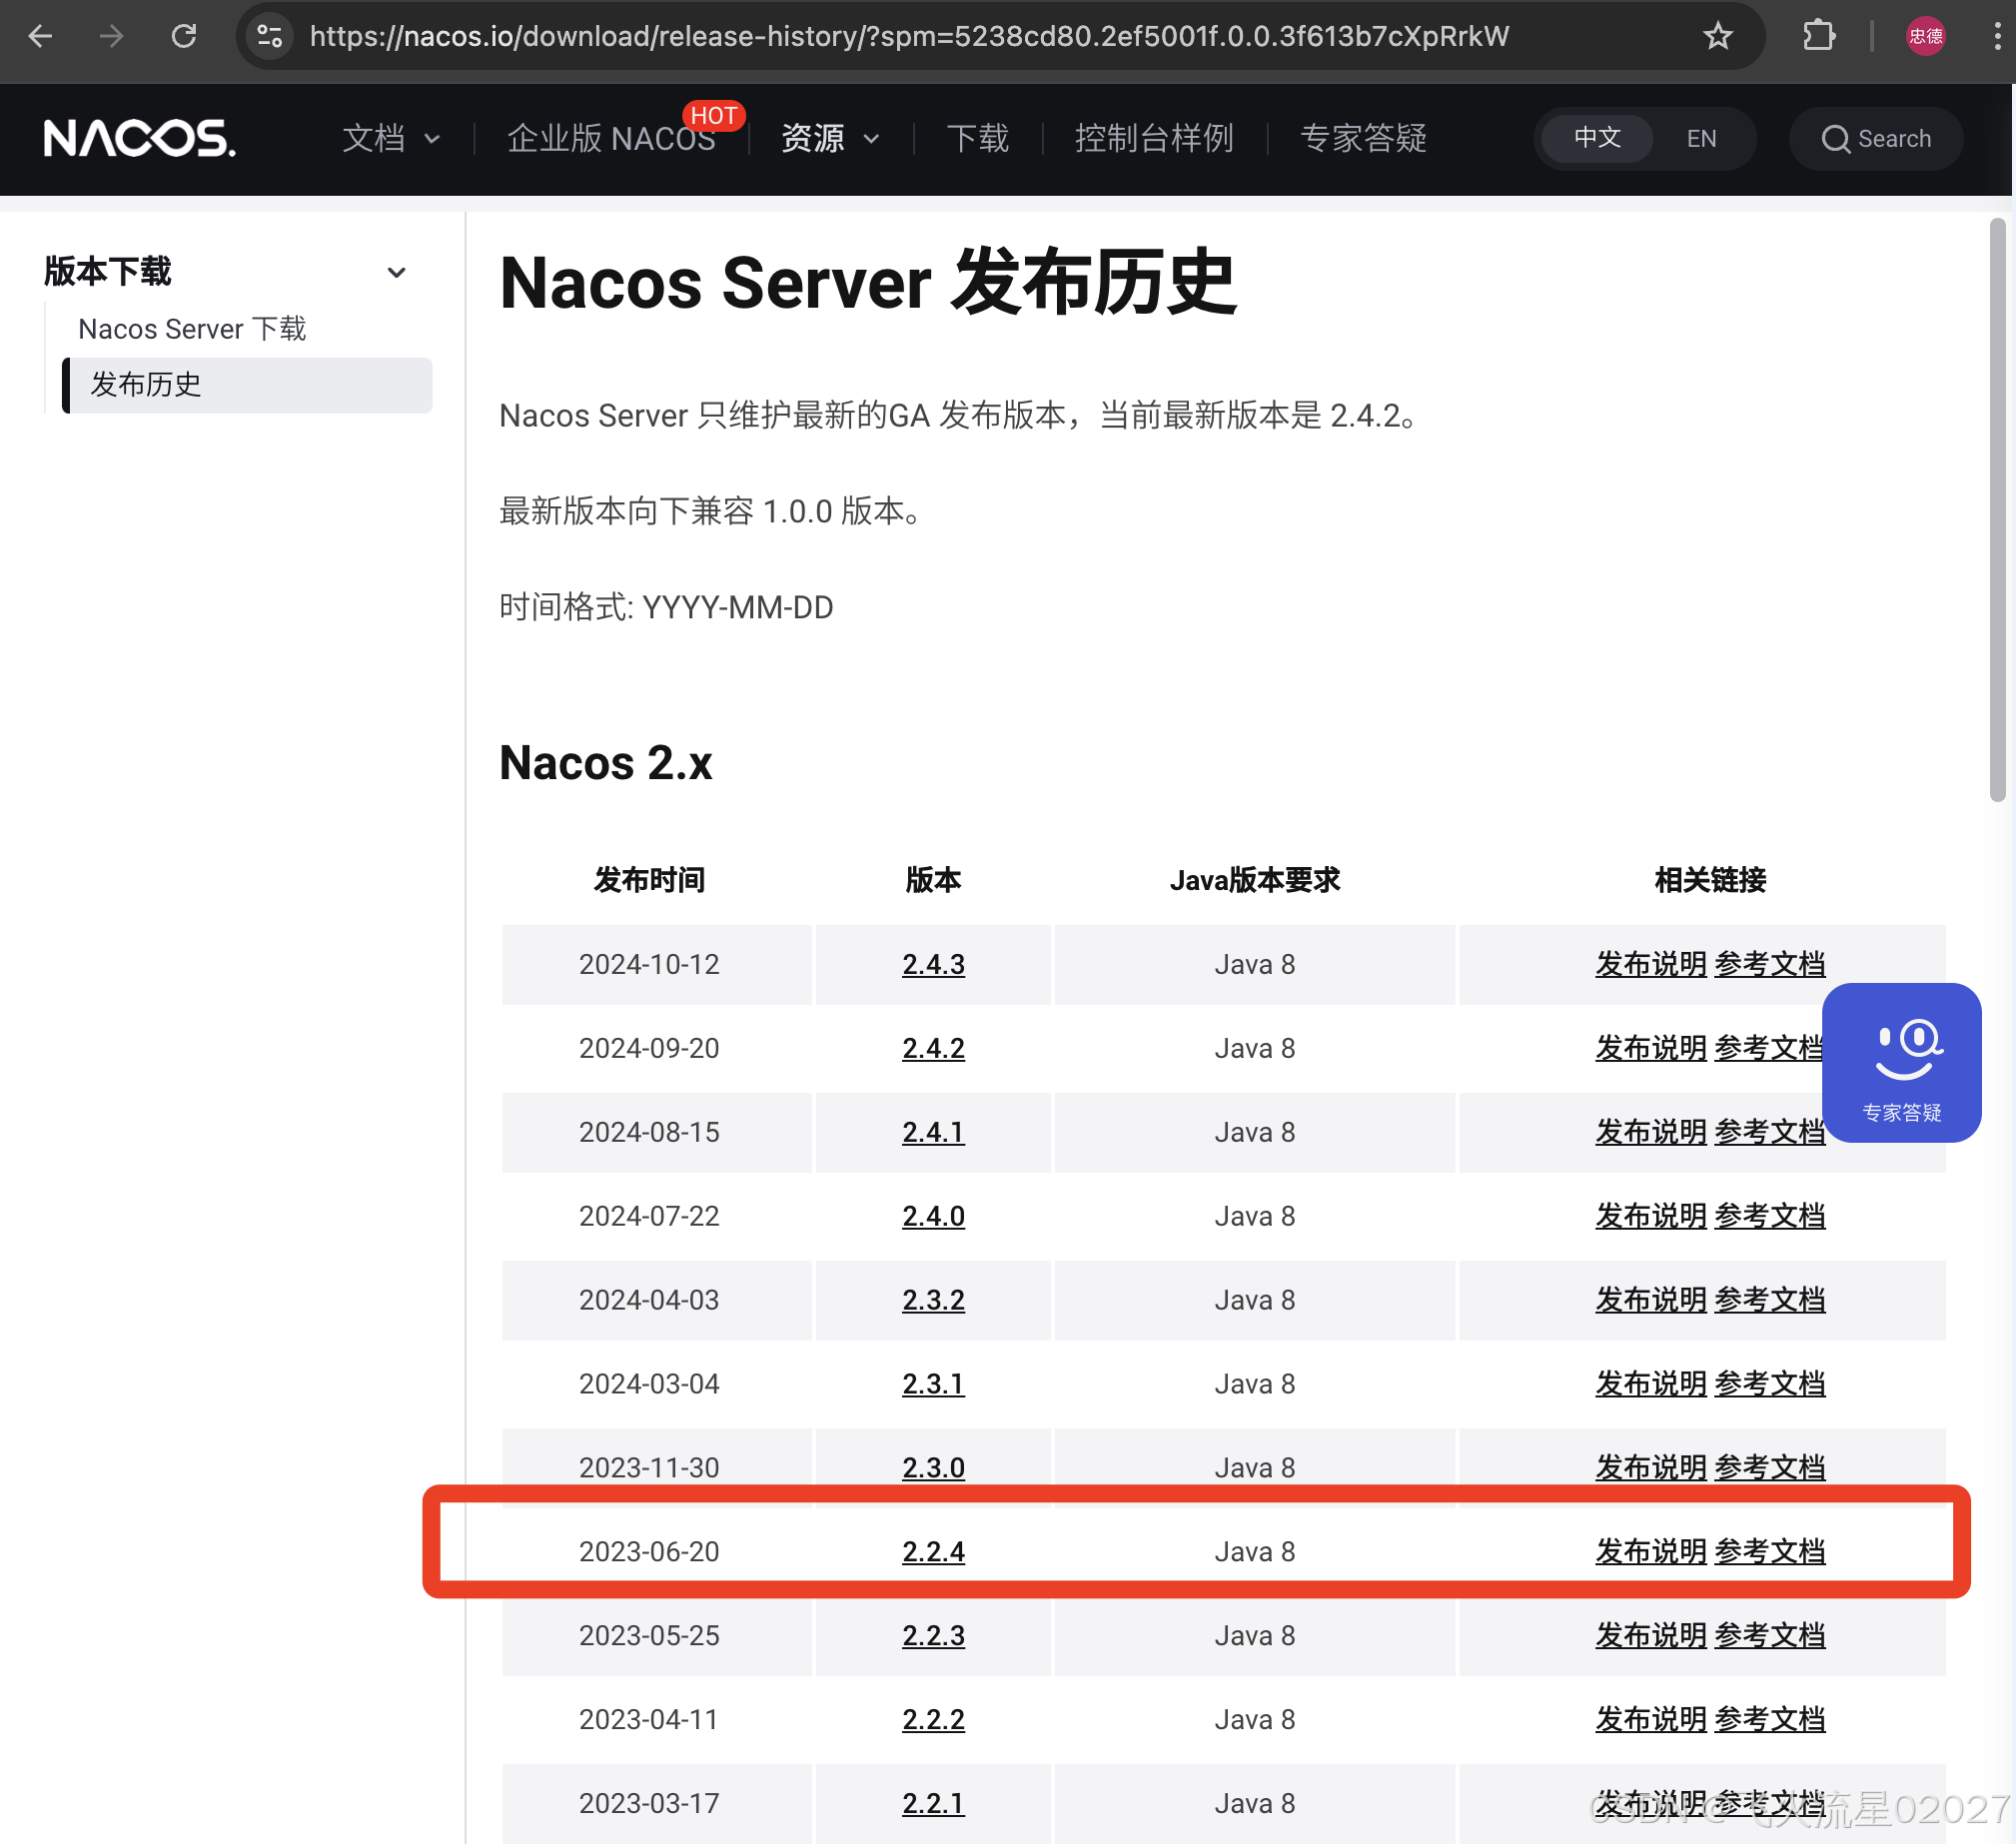Switch language to EN
The image size is (2016, 1844).
[1701, 138]
